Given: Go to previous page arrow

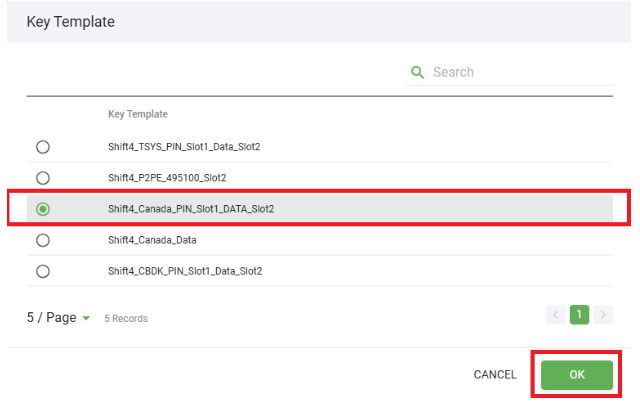Looking at the screenshot, I should pos(556,315).
